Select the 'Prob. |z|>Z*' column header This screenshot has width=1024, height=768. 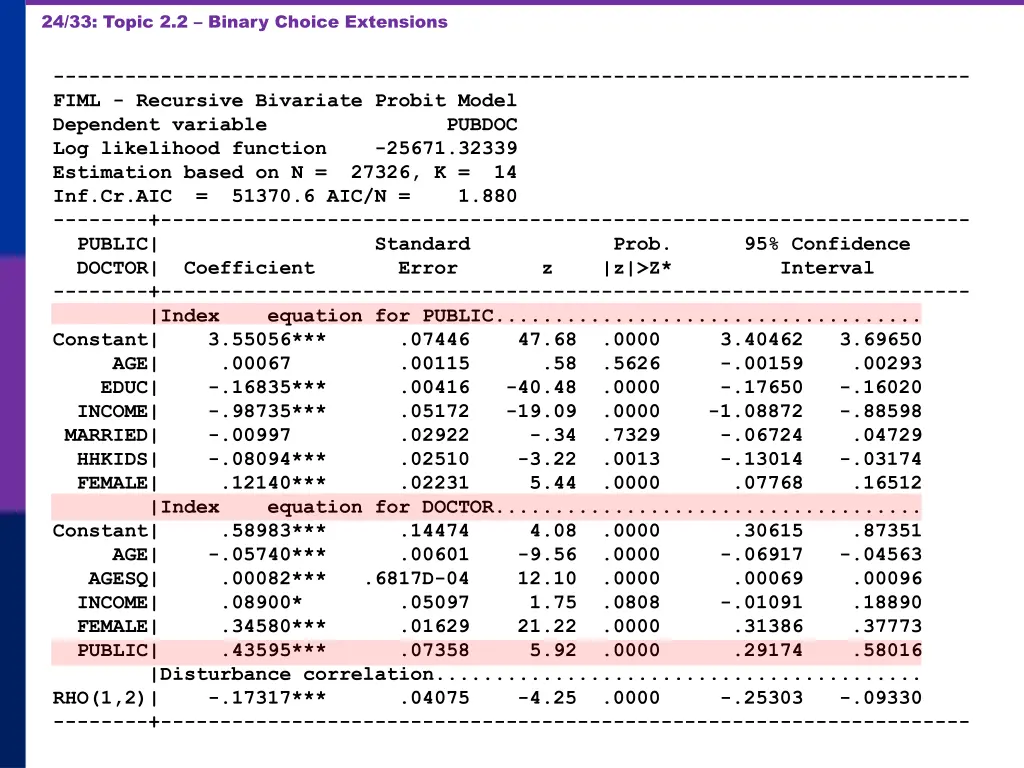click(638, 256)
